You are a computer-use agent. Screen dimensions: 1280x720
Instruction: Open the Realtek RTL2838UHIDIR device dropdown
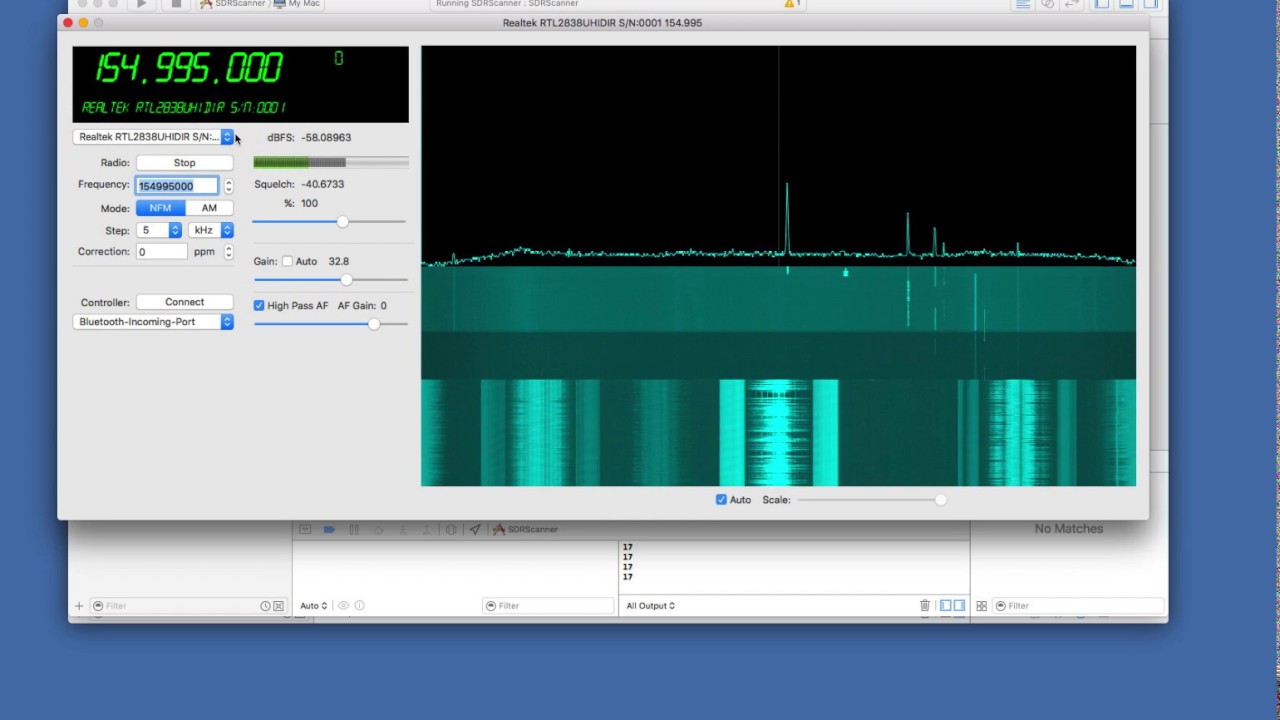point(153,137)
